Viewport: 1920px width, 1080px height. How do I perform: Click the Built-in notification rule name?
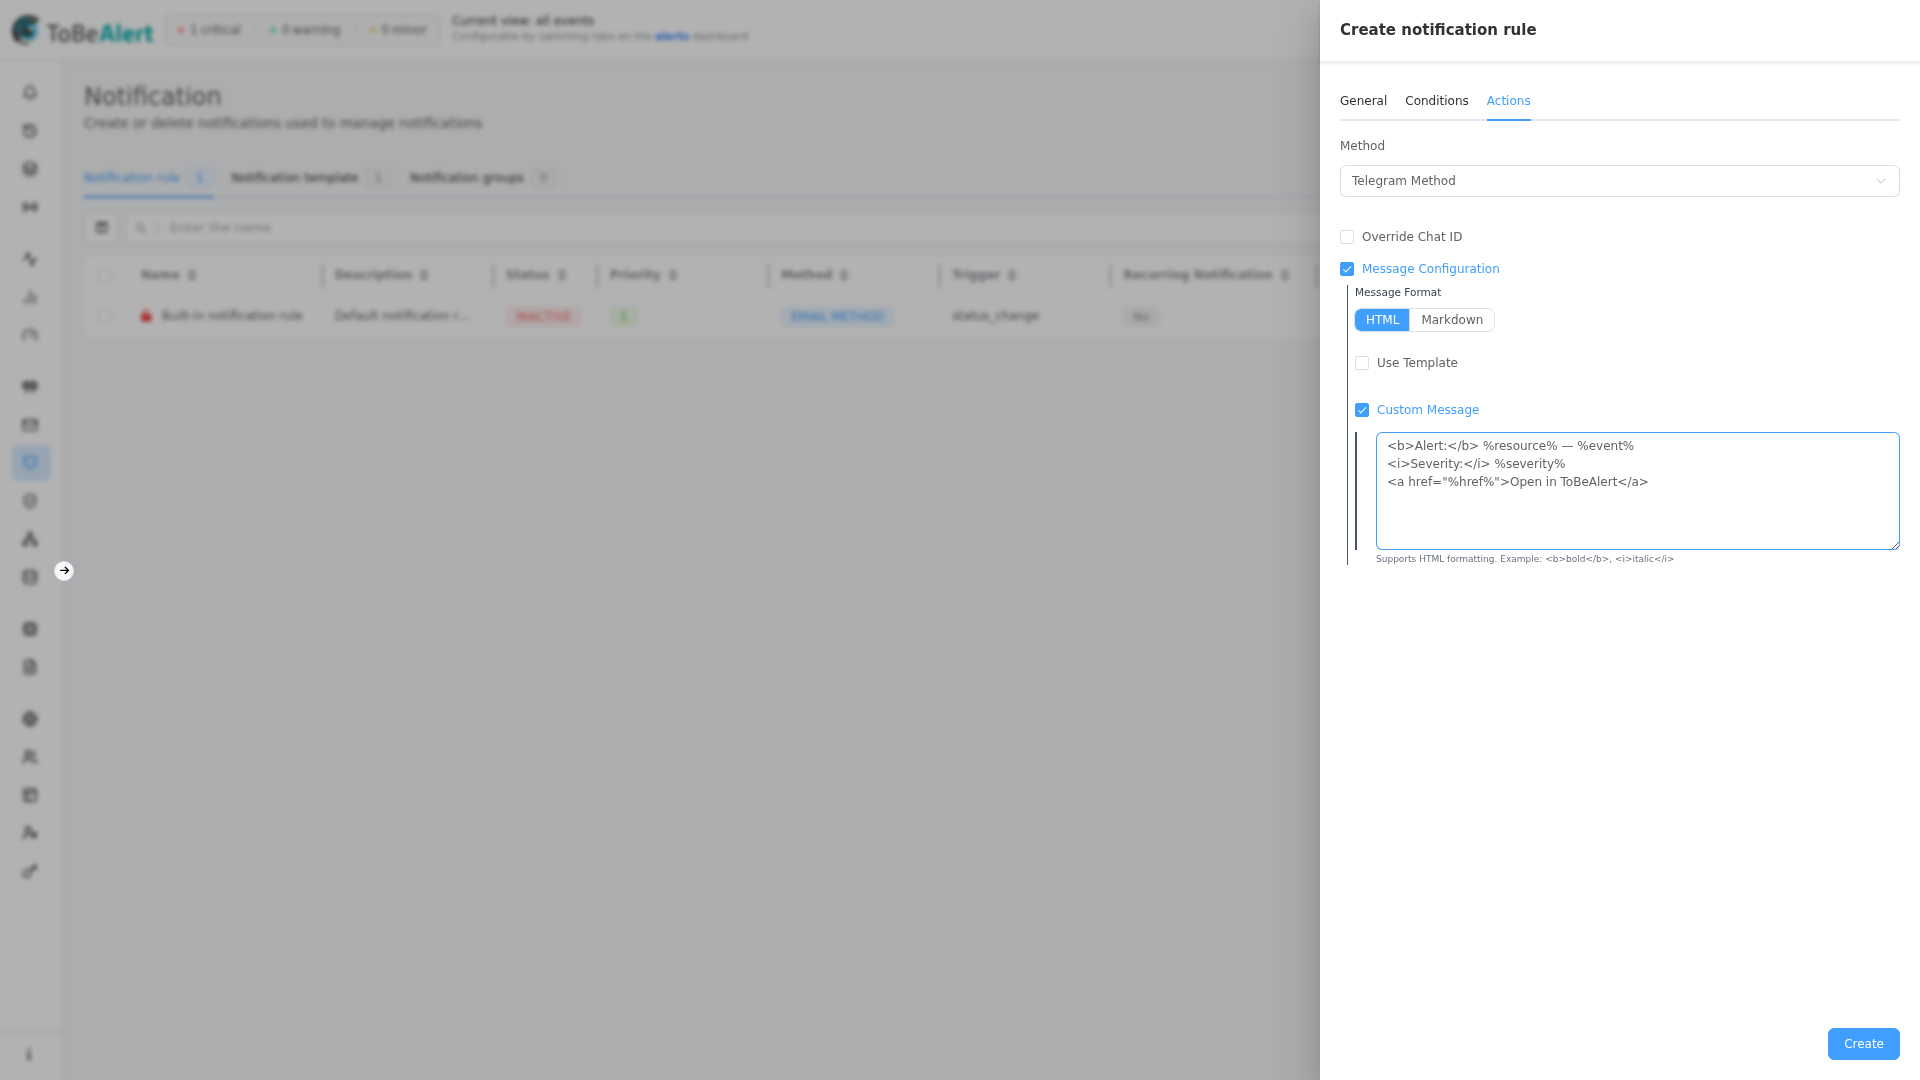231,316
